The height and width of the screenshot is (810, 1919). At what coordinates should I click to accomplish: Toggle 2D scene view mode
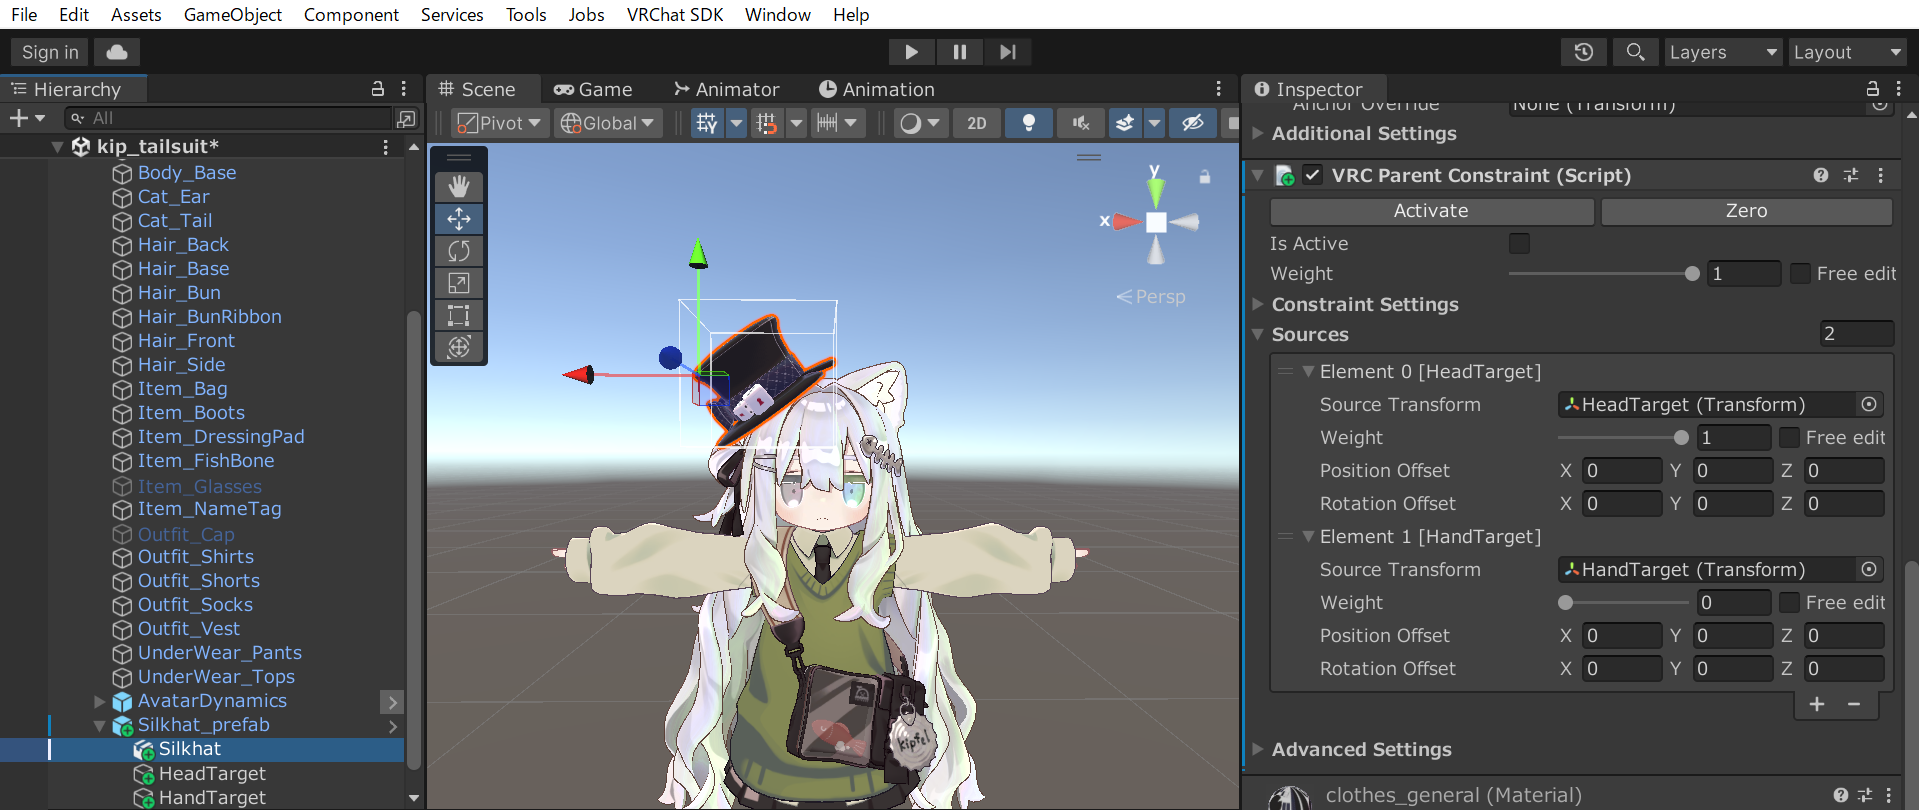click(977, 123)
